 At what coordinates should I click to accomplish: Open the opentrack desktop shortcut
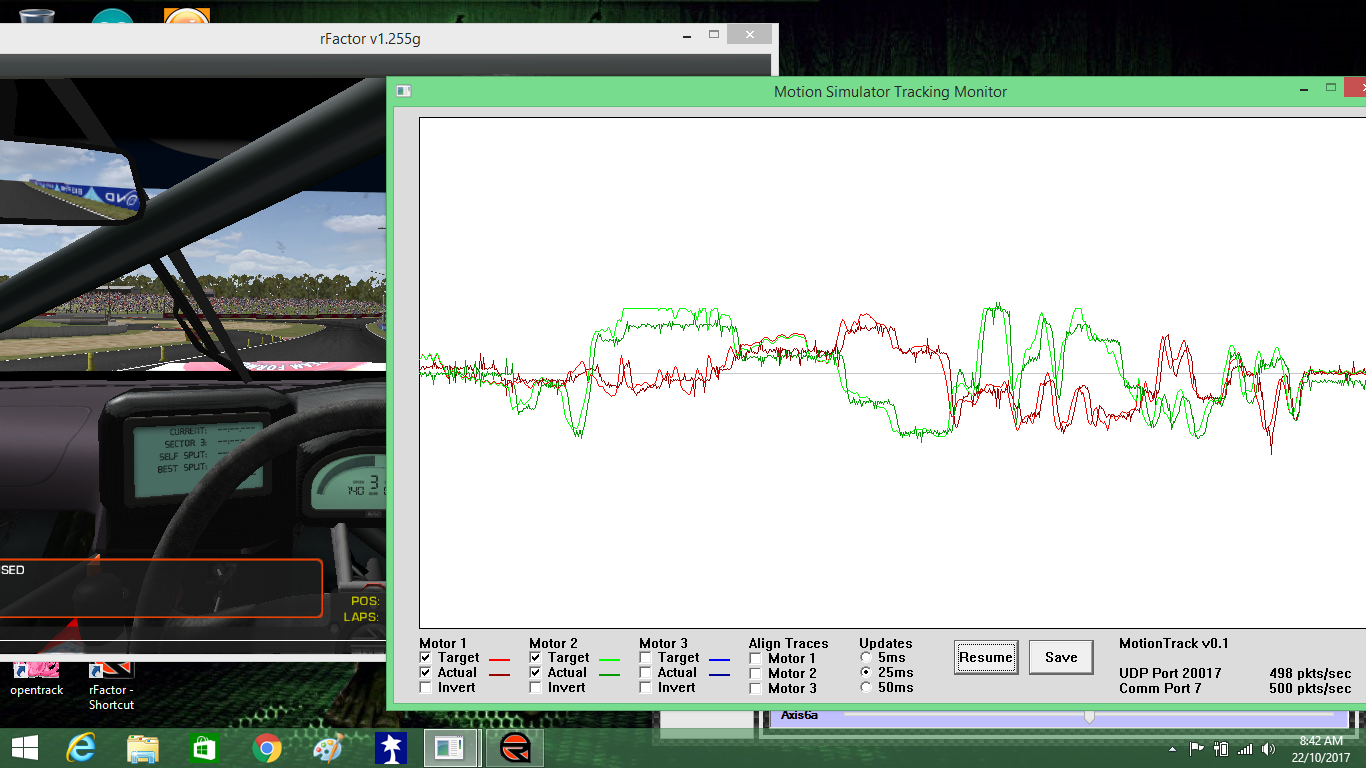pyautogui.click(x=37, y=680)
